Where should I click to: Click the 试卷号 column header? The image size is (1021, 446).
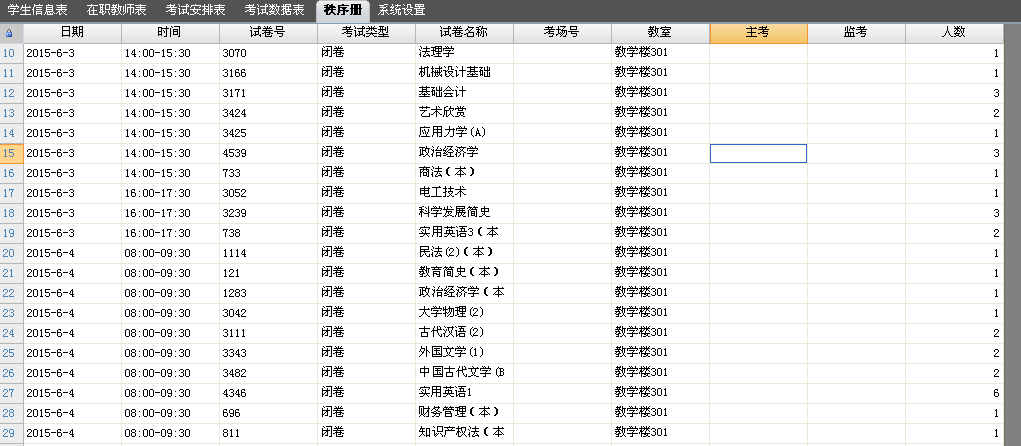(x=268, y=33)
